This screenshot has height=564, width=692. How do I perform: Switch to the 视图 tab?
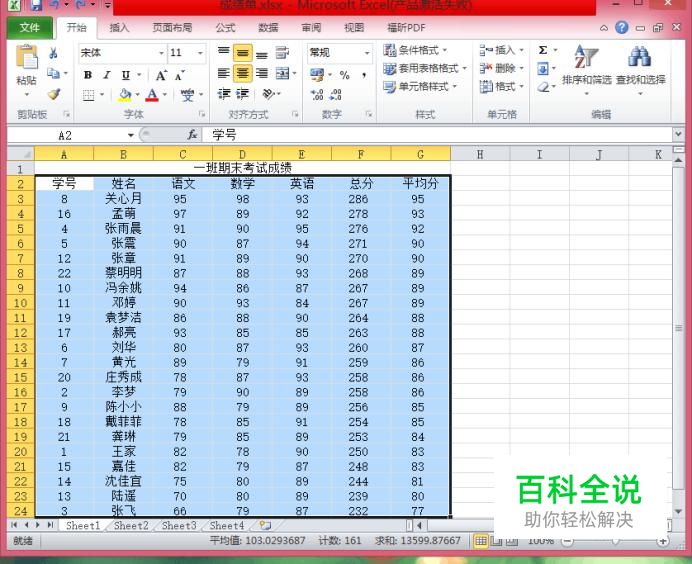tap(354, 28)
